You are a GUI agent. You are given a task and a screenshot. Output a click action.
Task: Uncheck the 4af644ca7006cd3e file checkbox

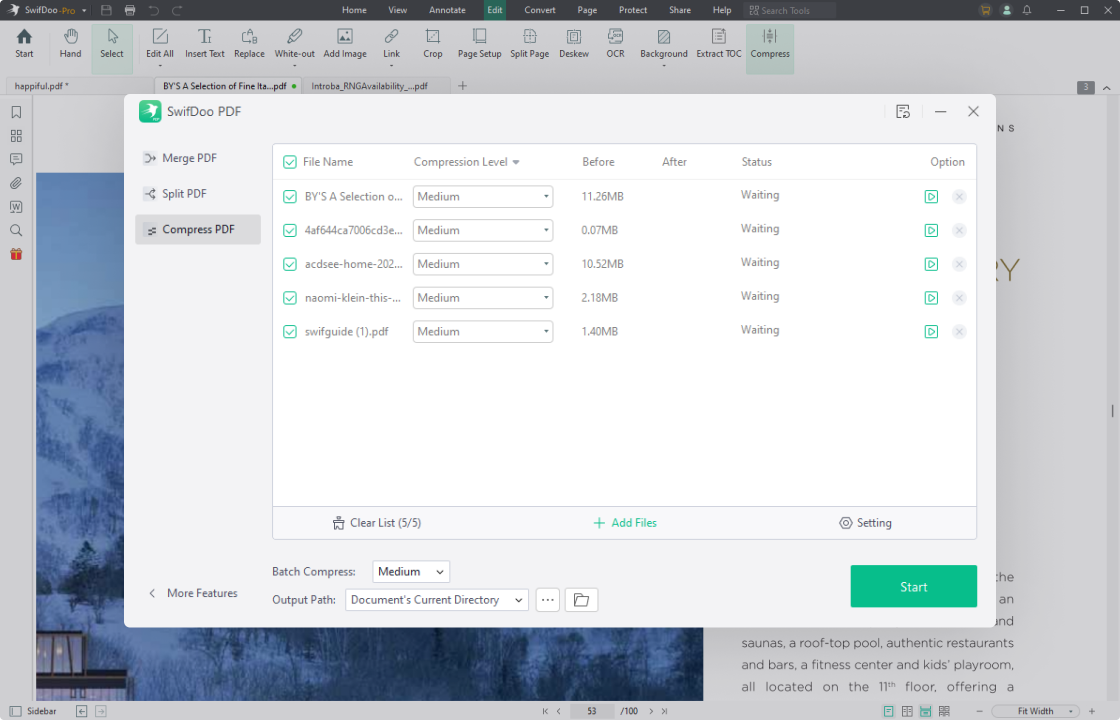[290, 230]
